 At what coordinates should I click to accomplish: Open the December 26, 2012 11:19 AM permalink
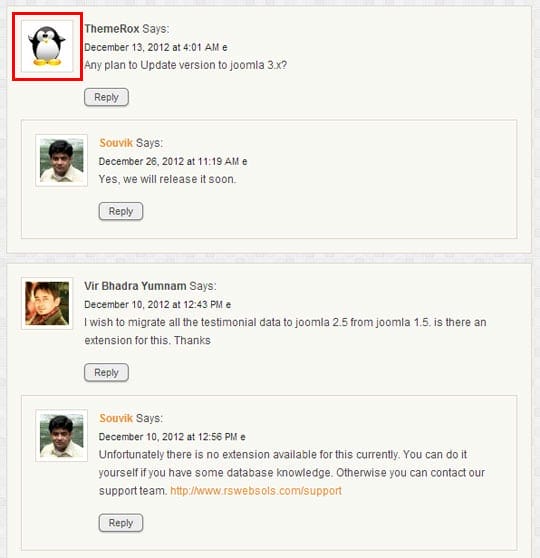point(169,162)
